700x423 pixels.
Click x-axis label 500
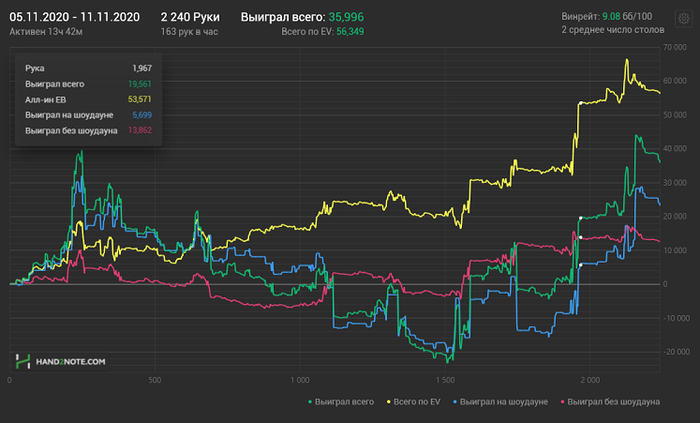154,380
